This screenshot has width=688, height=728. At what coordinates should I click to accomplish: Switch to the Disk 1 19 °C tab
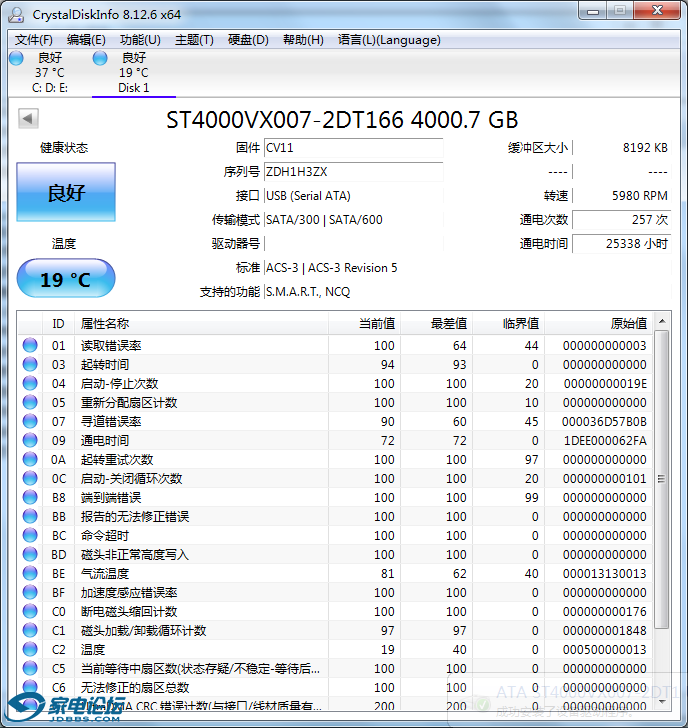[x=134, y=73]
